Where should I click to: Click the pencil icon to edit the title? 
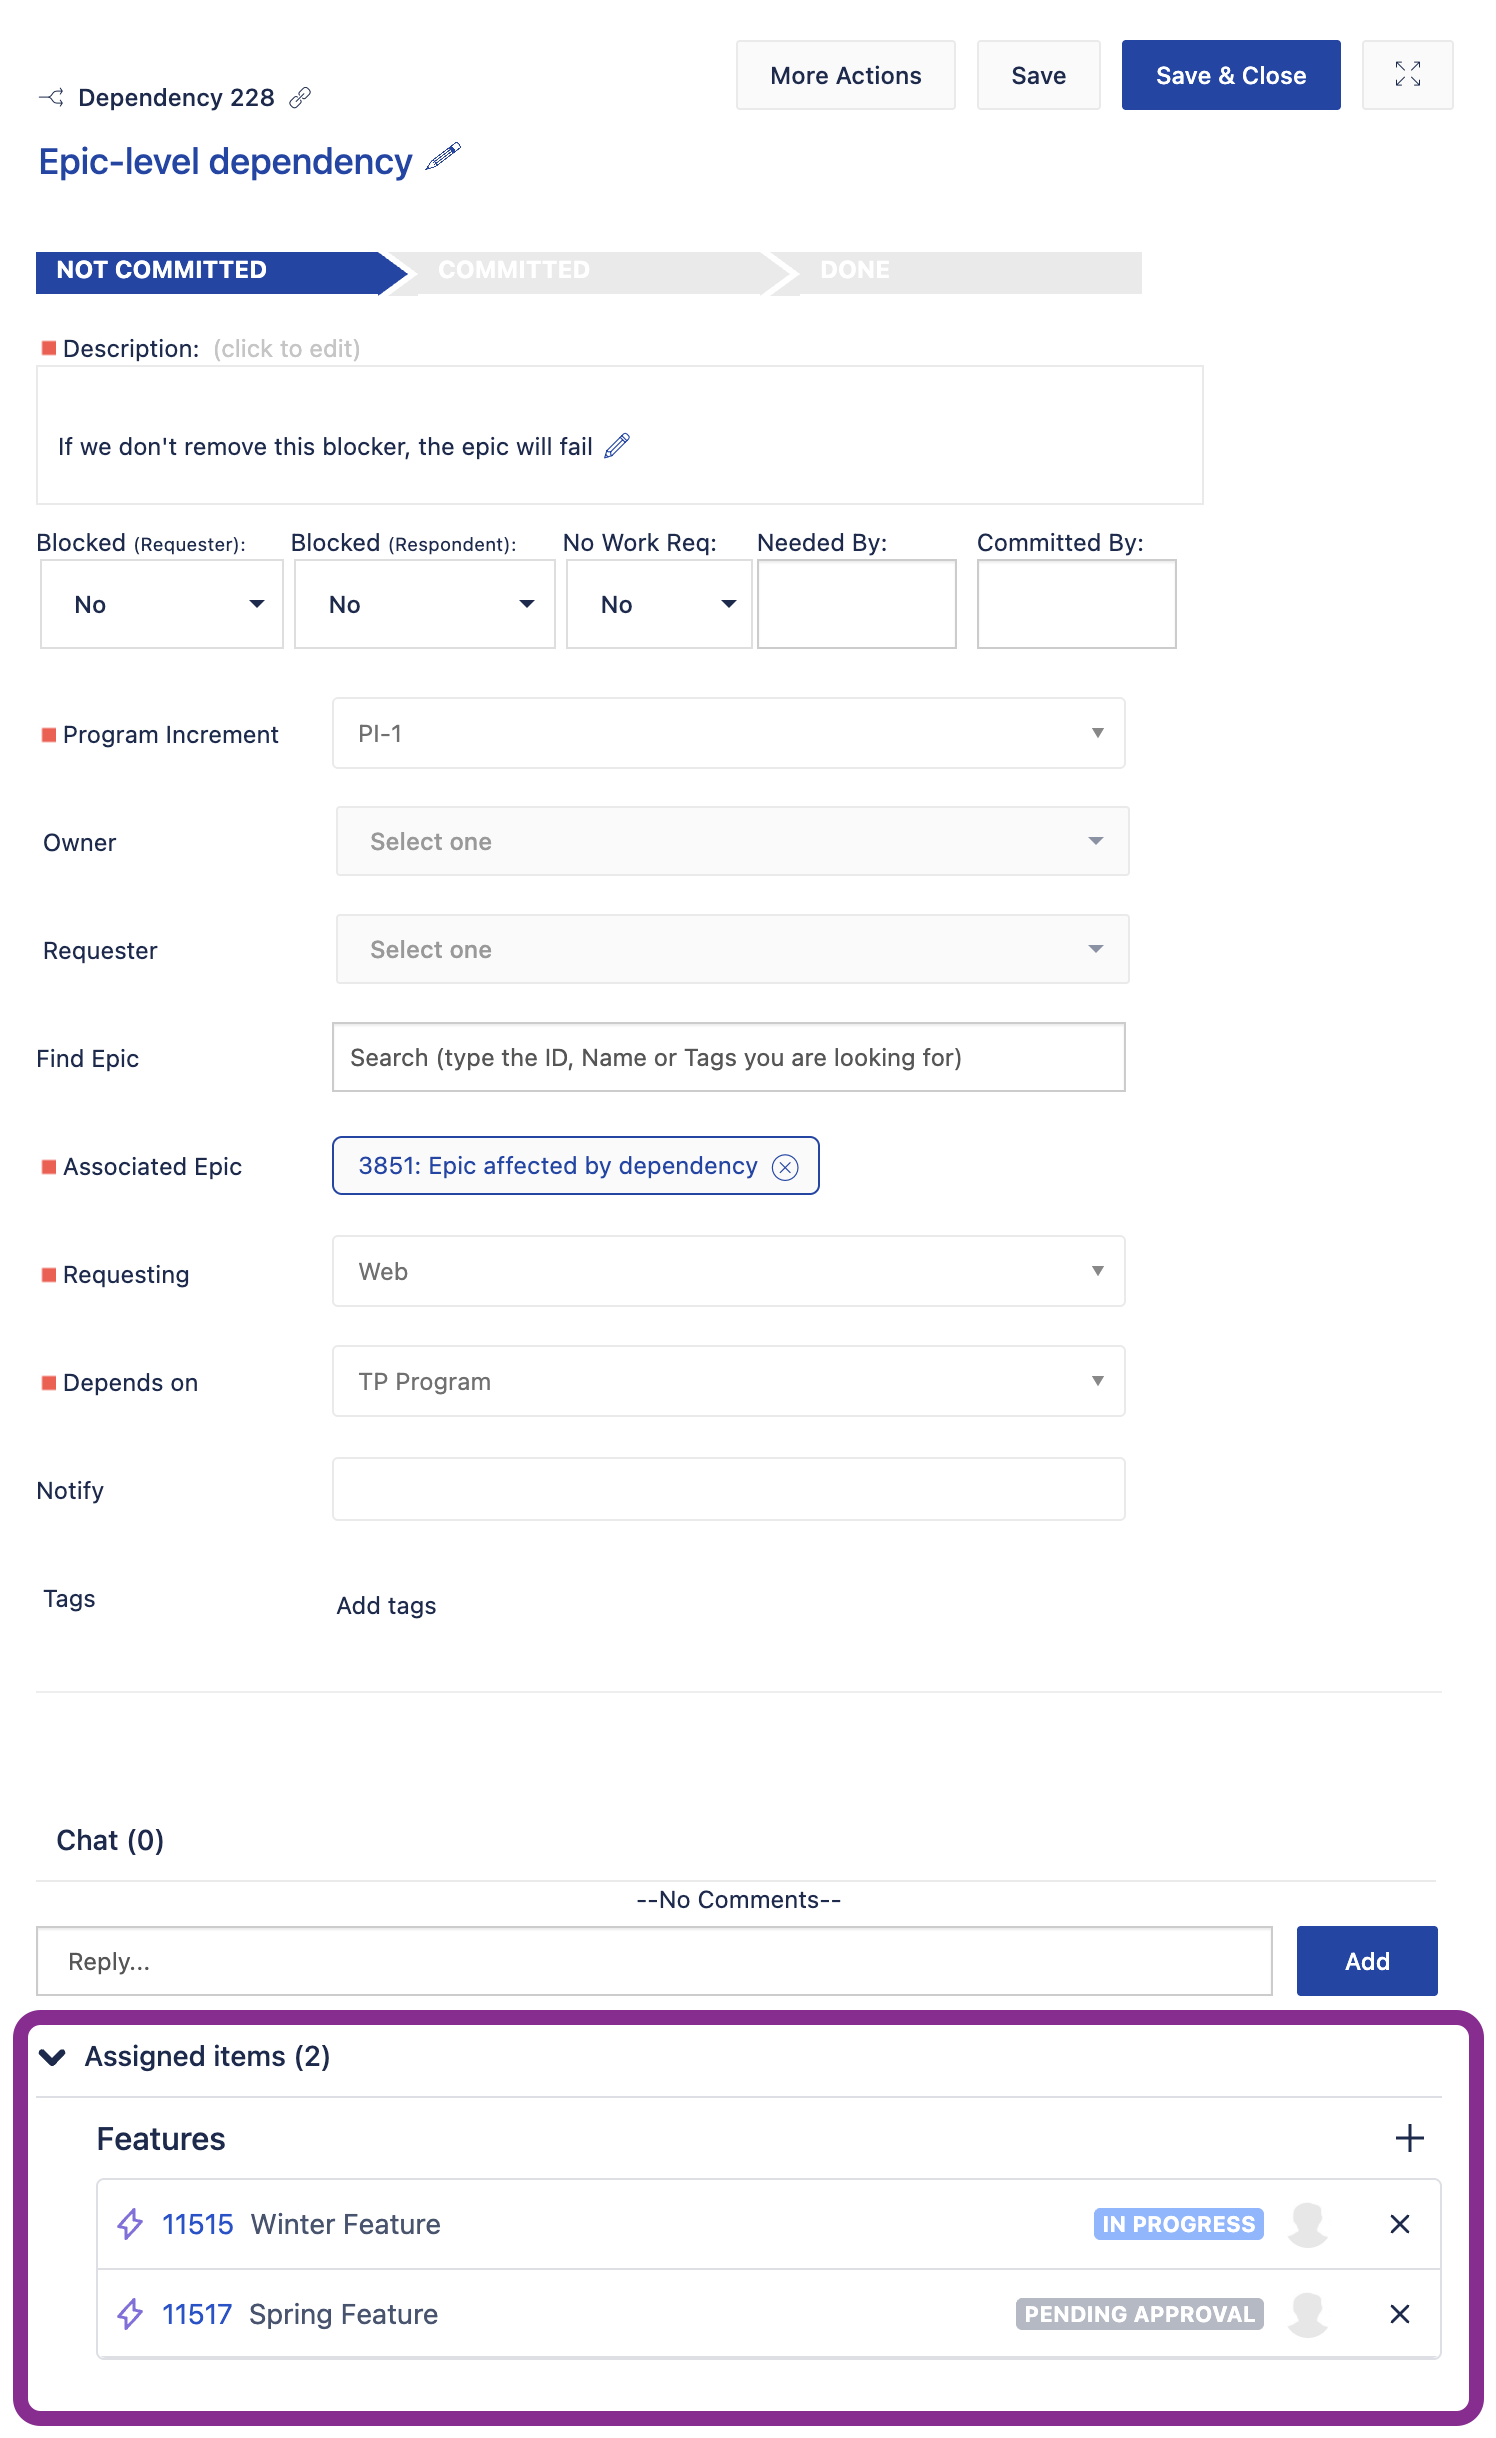[443, 157]
